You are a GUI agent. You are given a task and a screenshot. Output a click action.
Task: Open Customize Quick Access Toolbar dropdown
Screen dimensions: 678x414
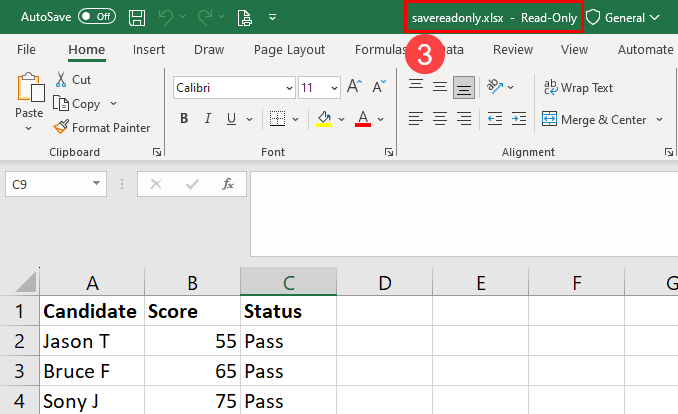272,17
